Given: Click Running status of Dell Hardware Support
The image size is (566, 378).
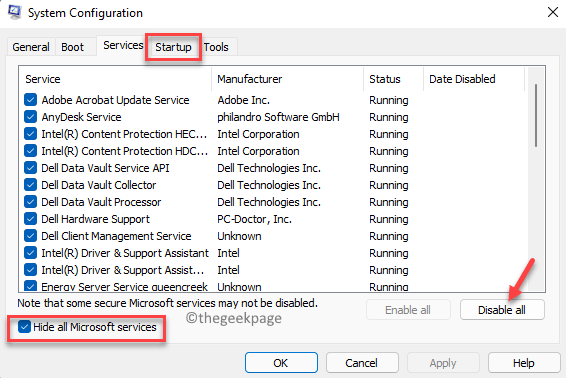Looking at the screenshot, I should pyautogui.click(x=389, y=219).
